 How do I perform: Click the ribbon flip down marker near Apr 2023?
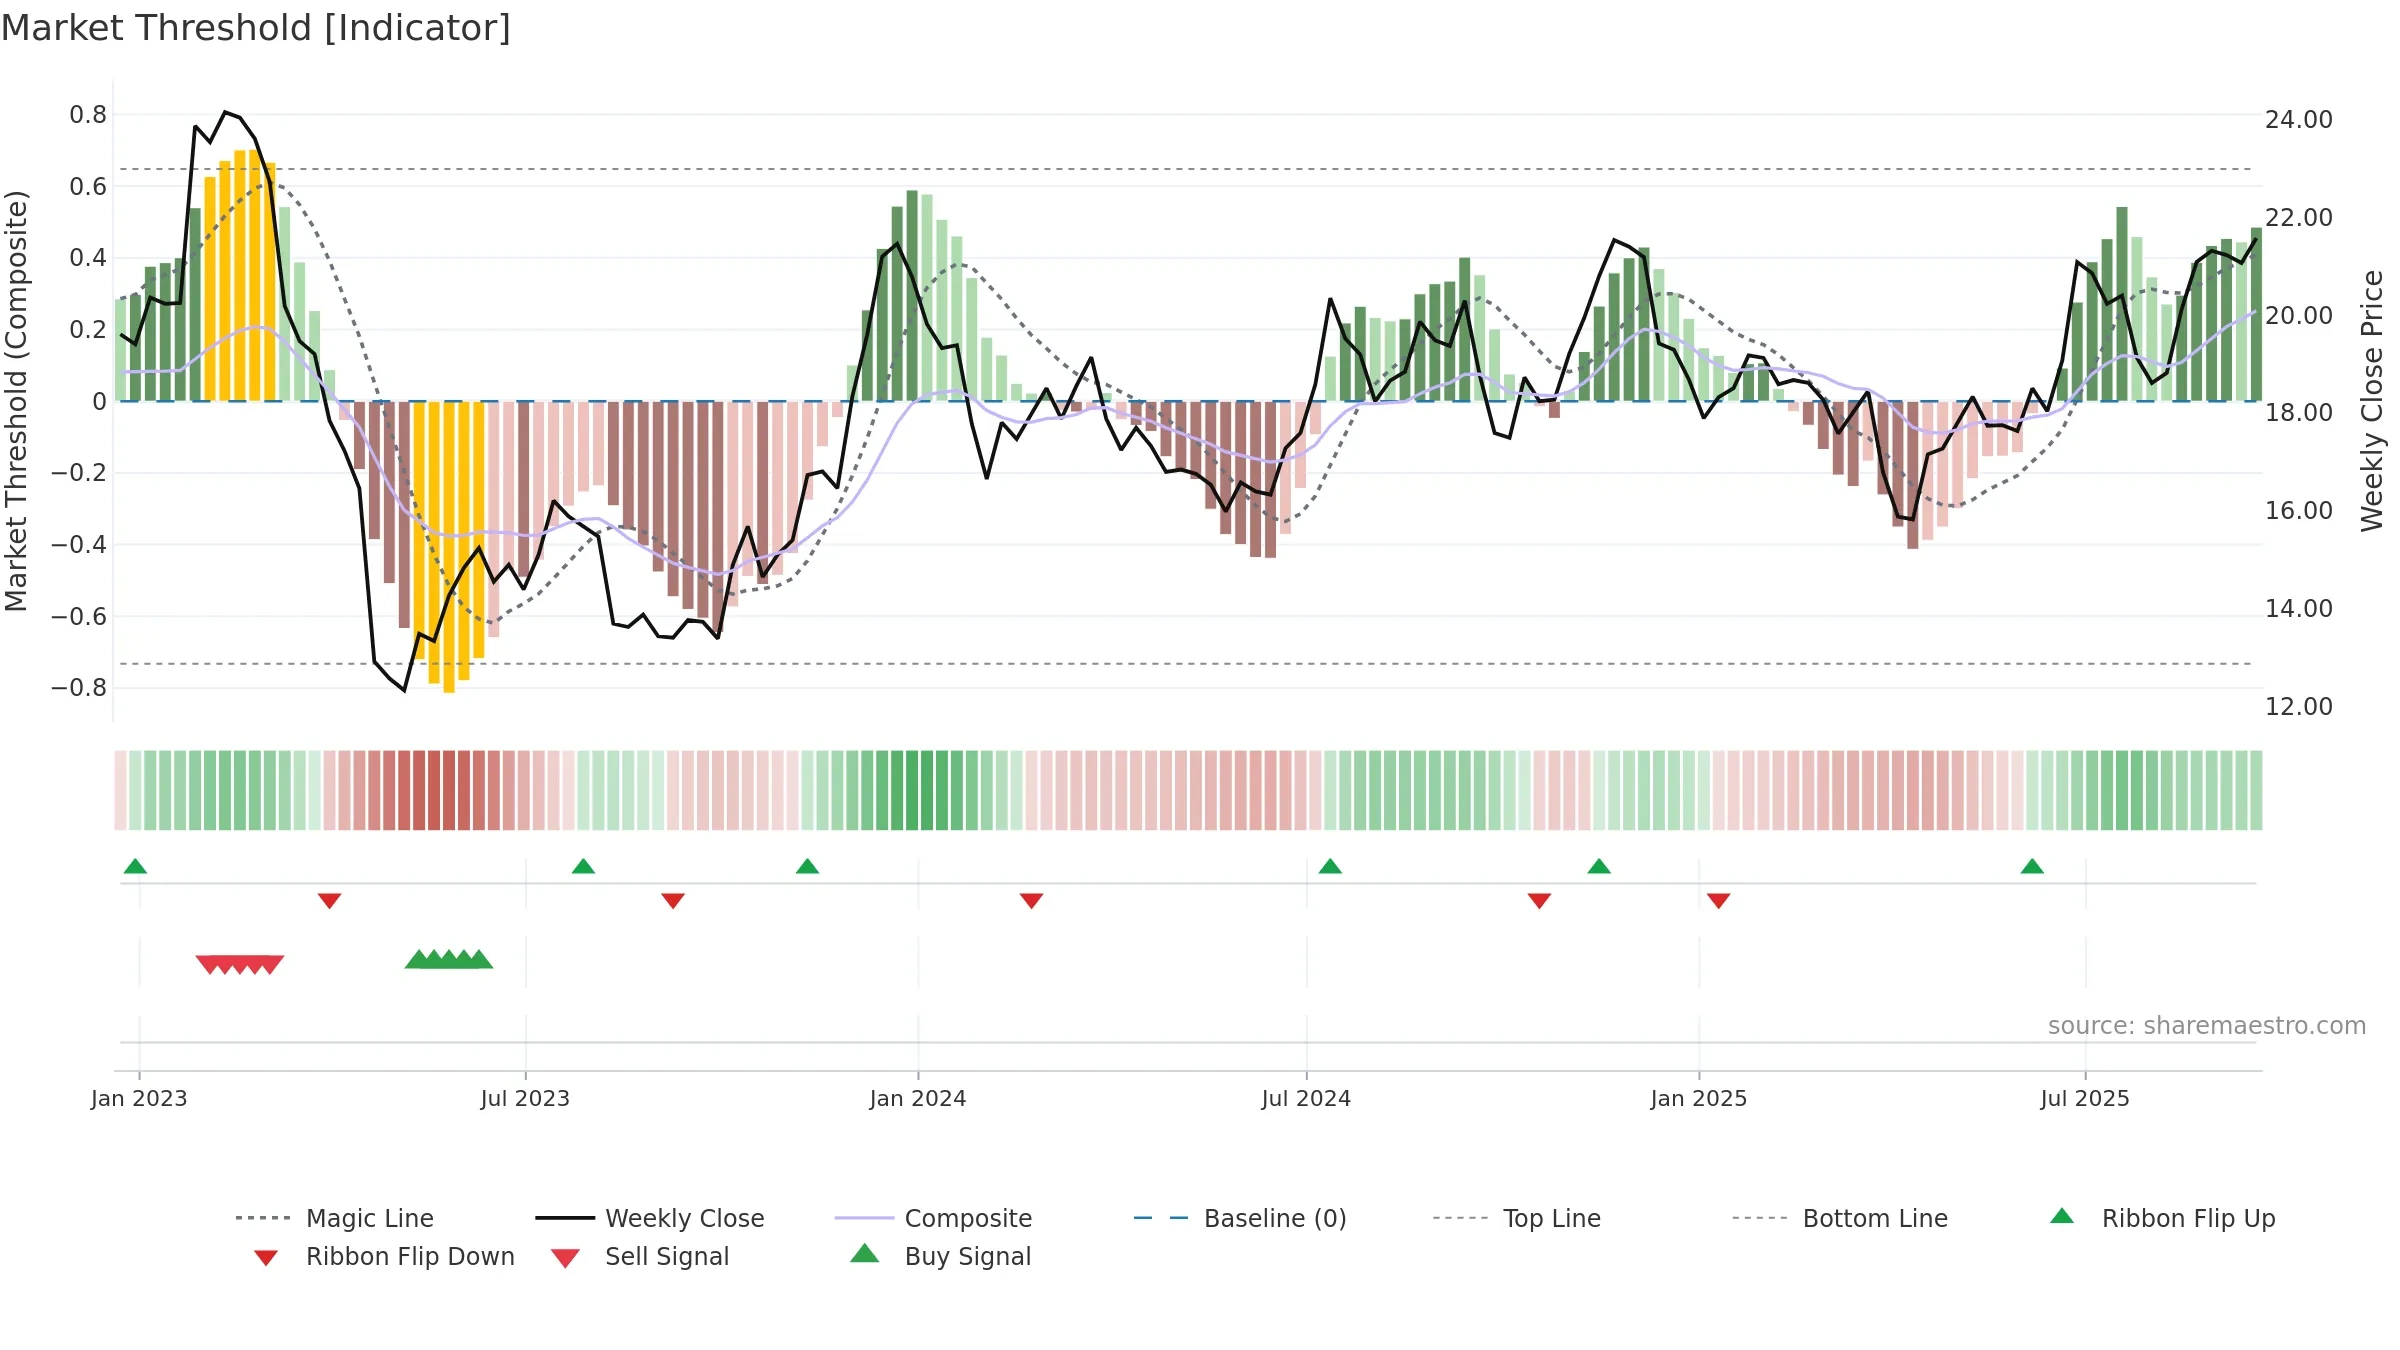(x=330, y=901)
